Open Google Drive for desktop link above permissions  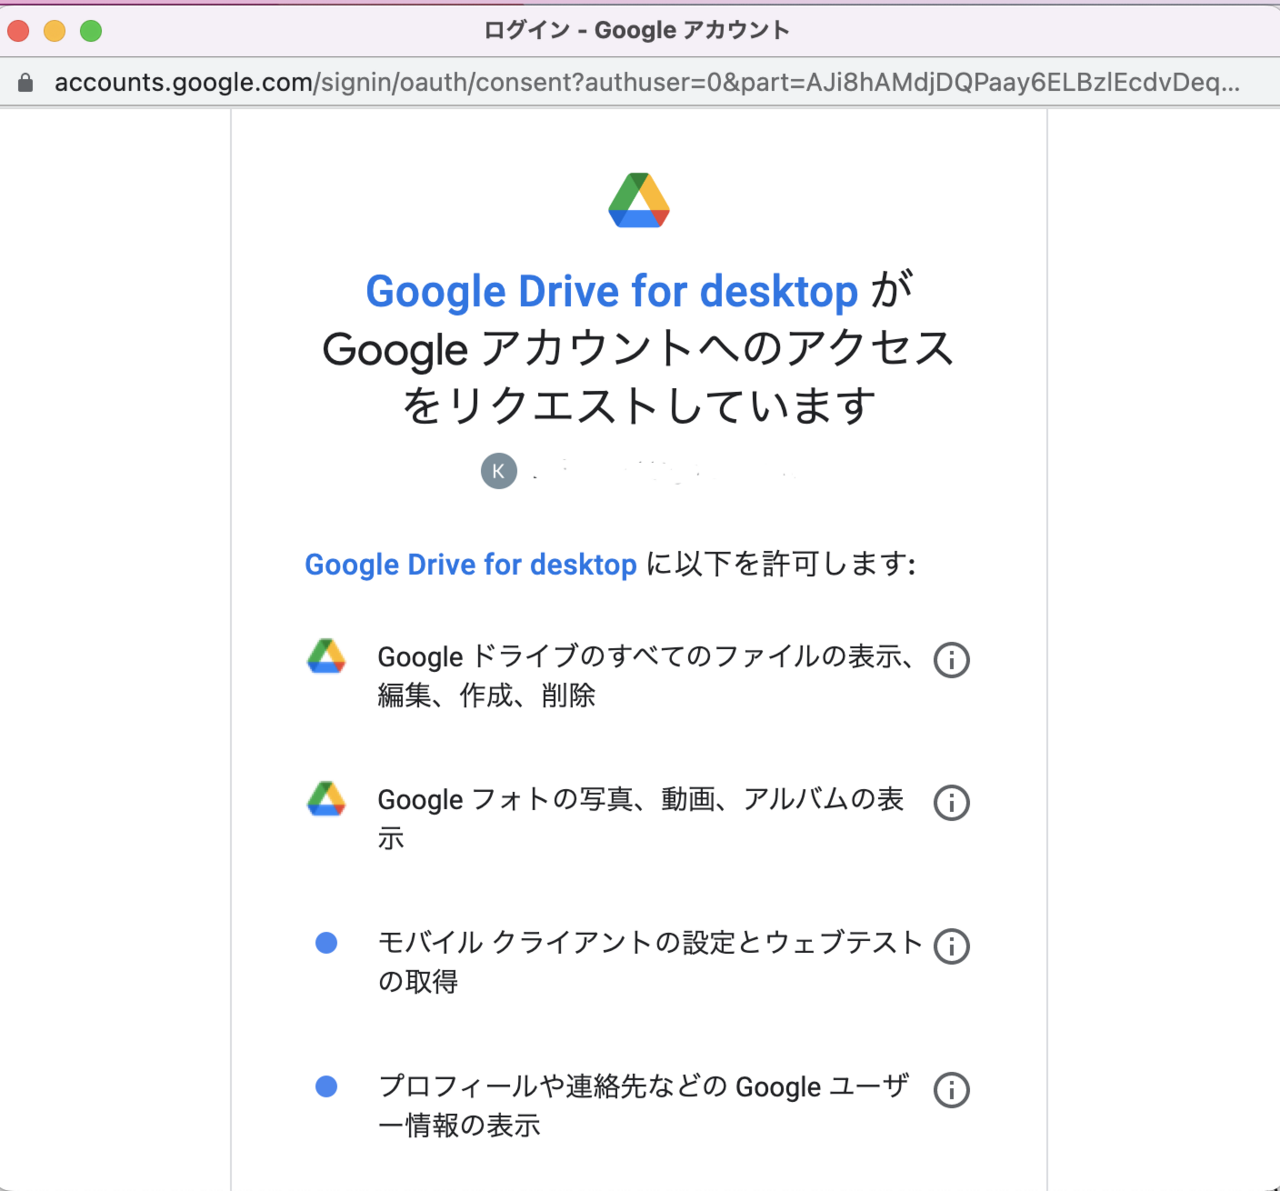tap(471, 564)
